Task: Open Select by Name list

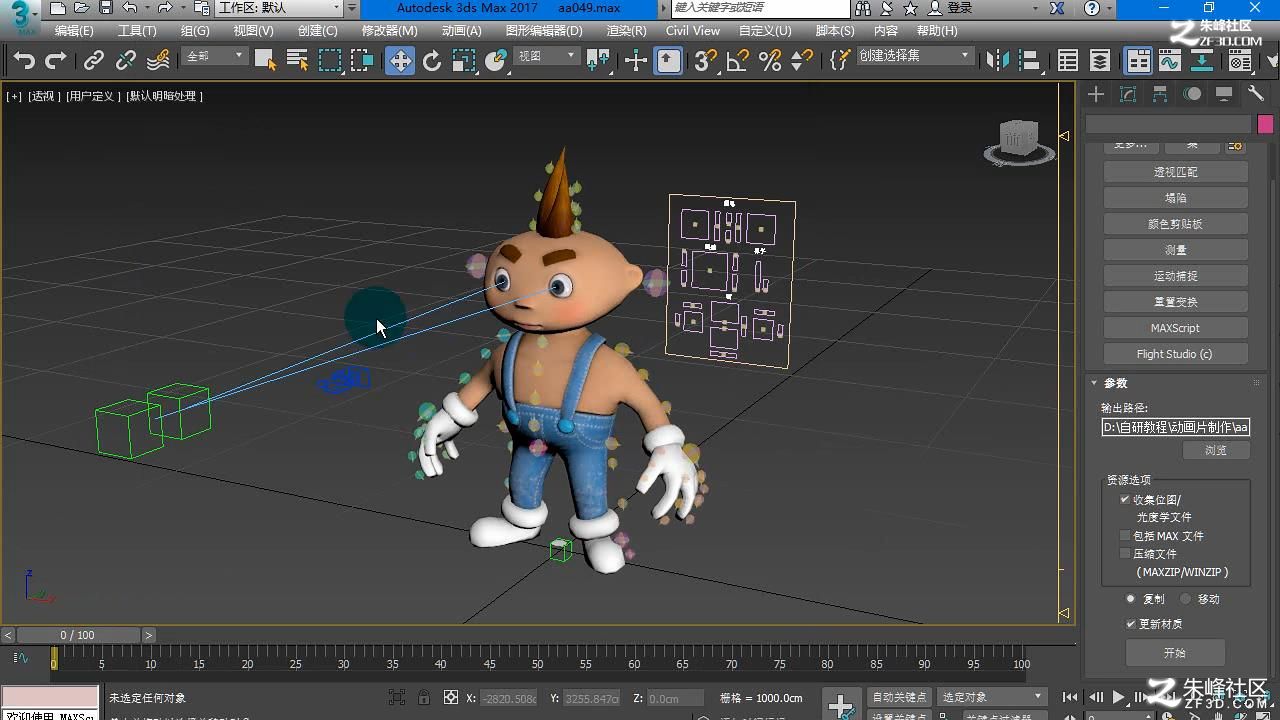Action: pos(297,61)
